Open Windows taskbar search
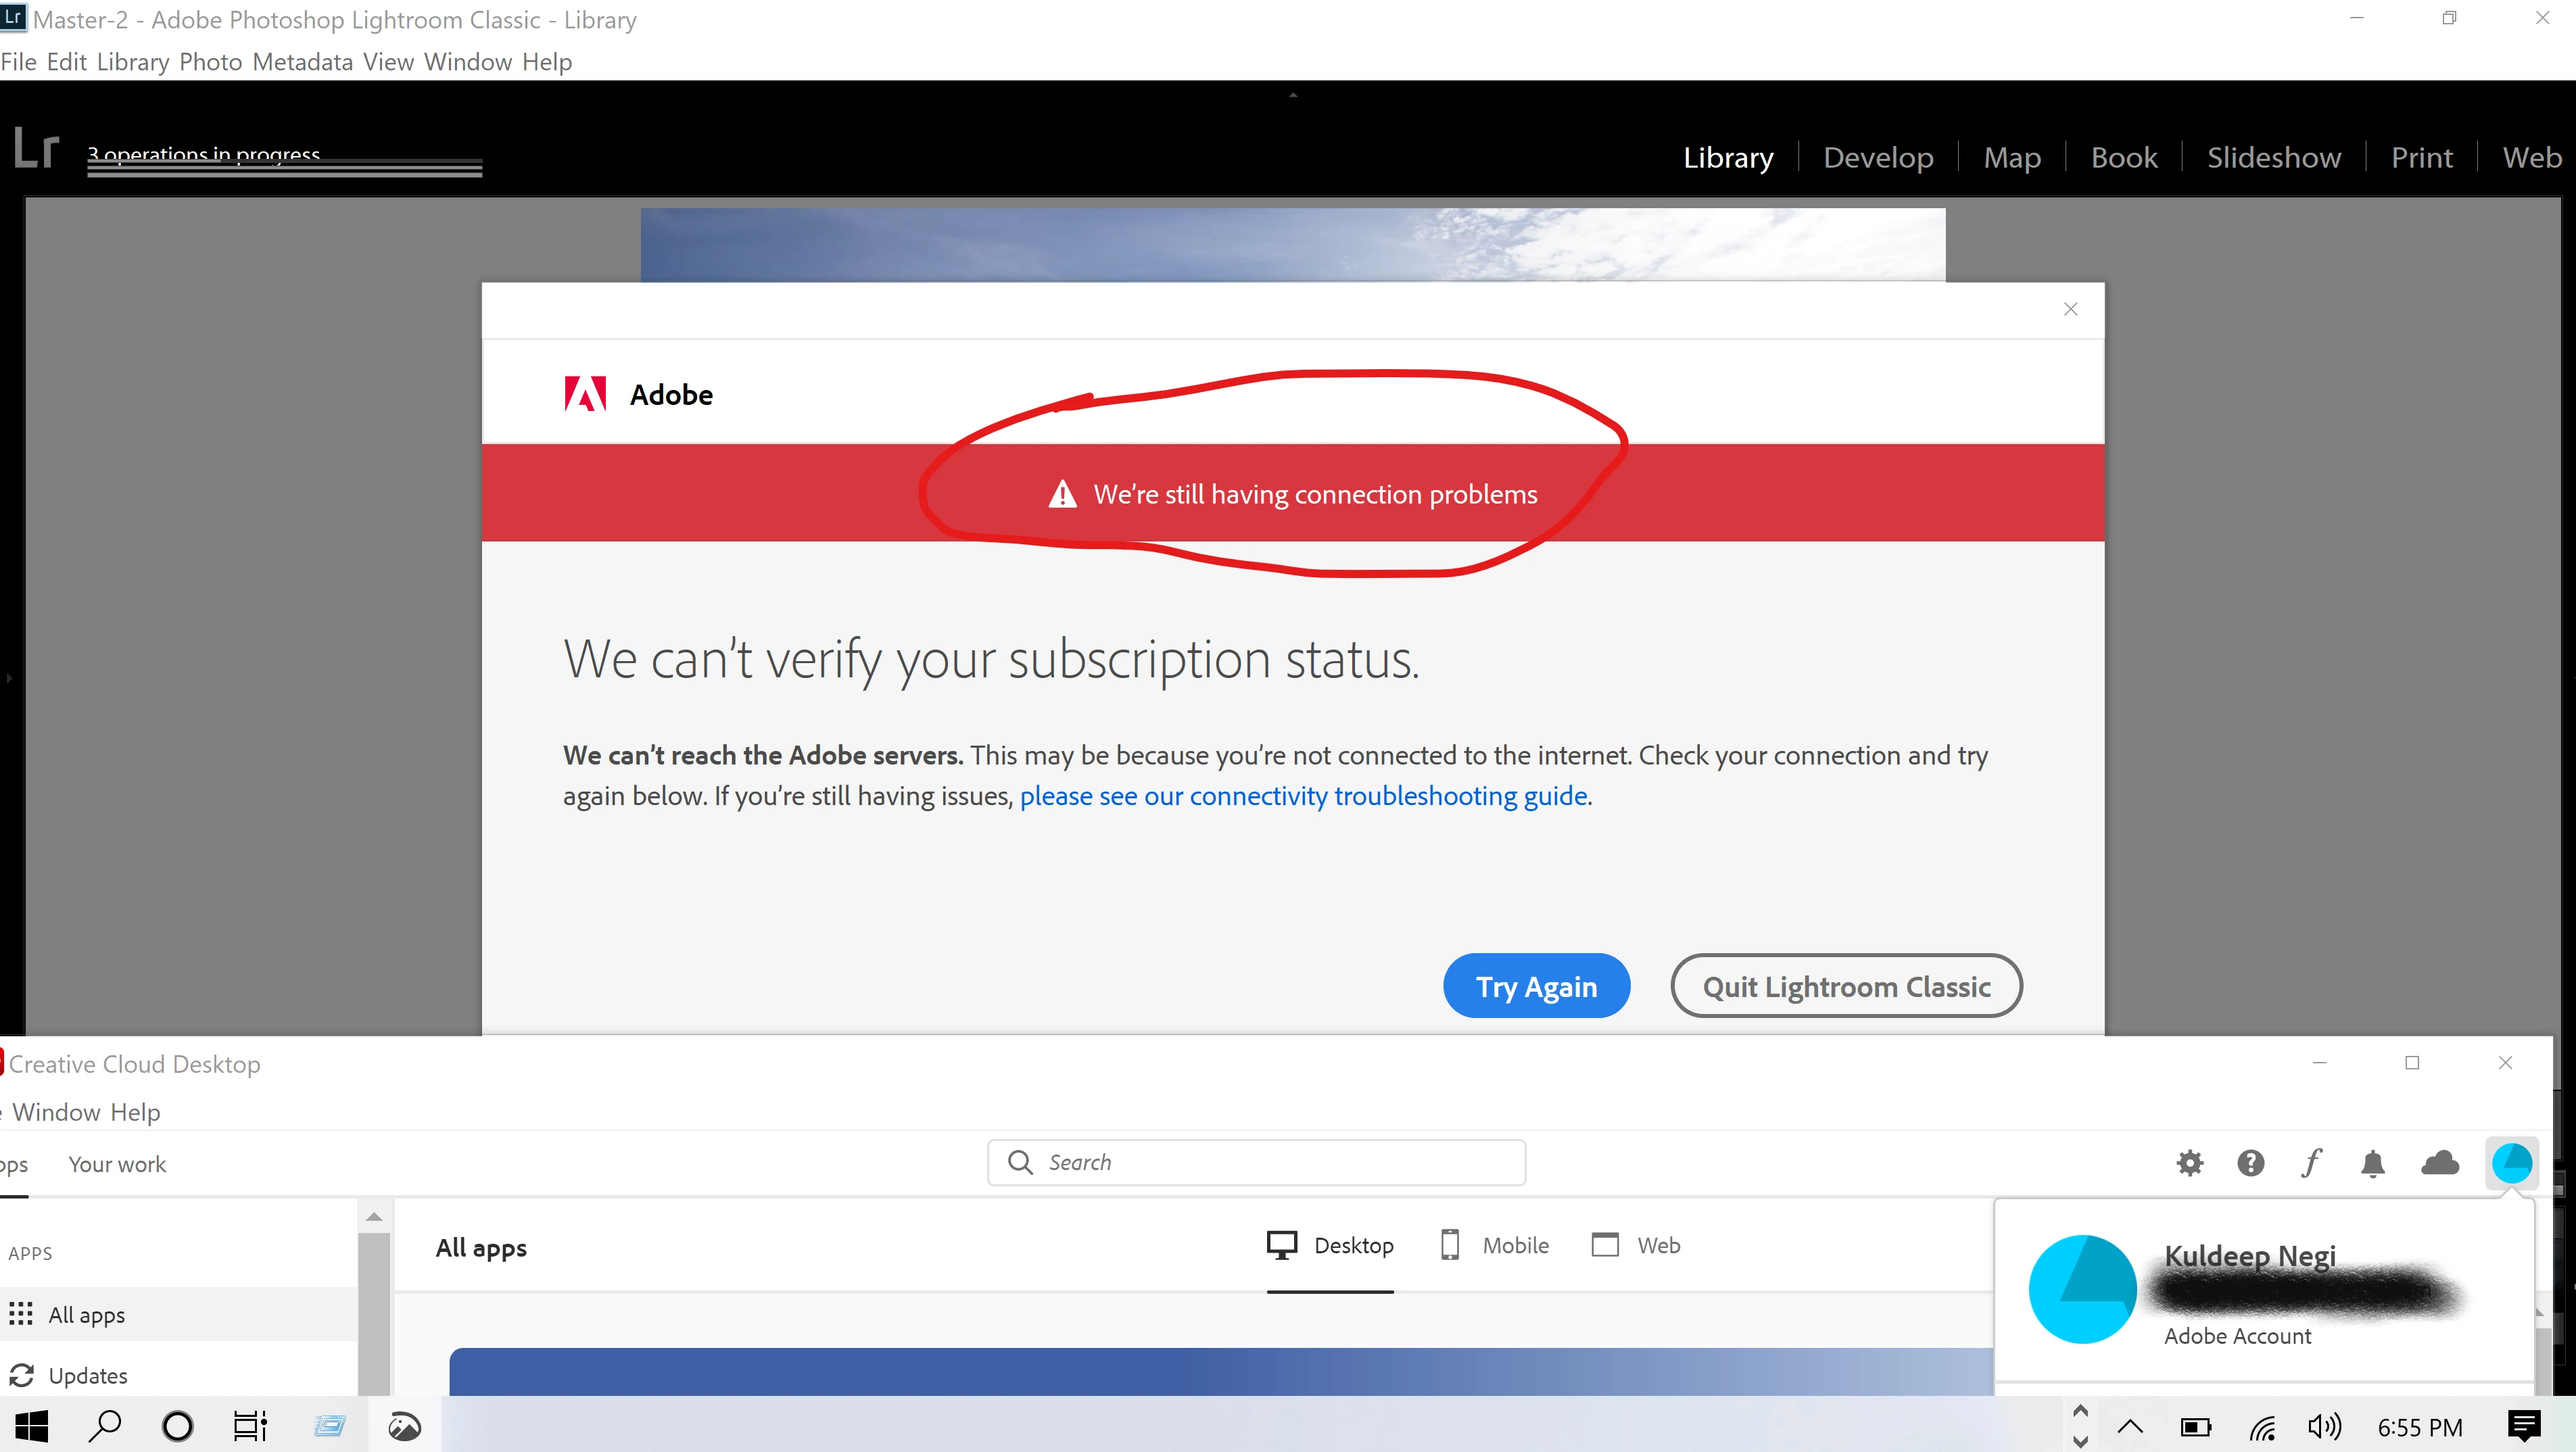The height and width of the screenshot is (1452, 2576). 105,1426
